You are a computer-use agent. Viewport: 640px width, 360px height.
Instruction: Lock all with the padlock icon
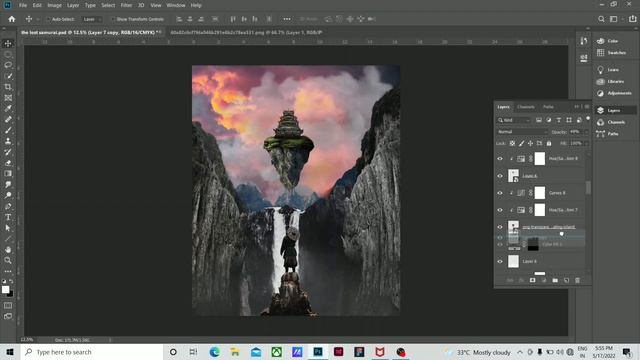(x=549, y=143)
